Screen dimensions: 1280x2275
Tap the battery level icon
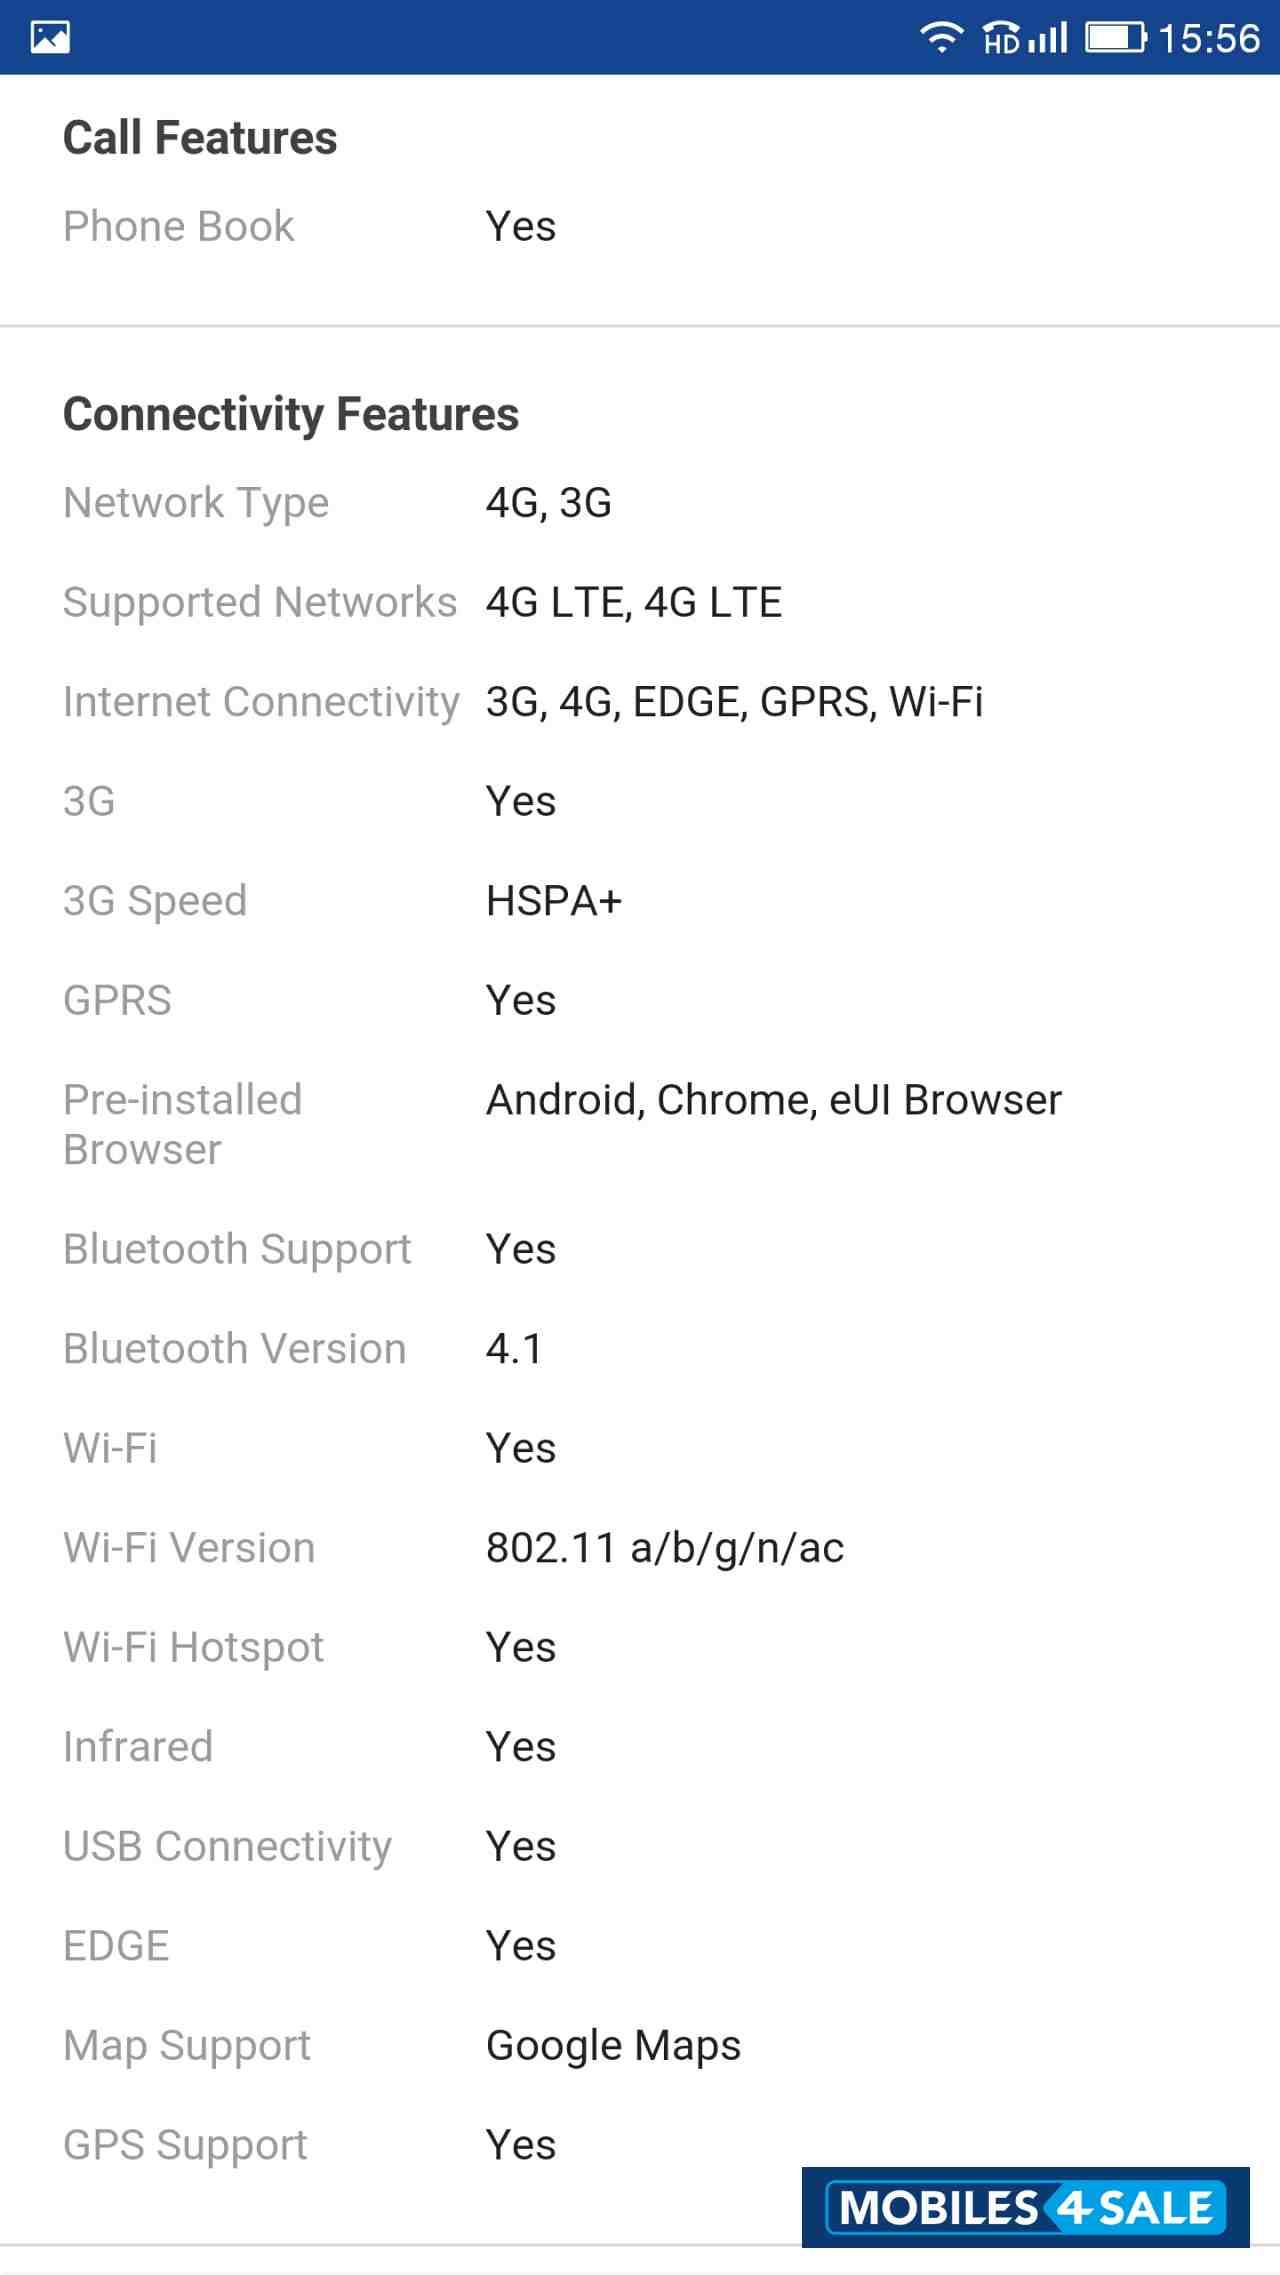point(1115,38)
